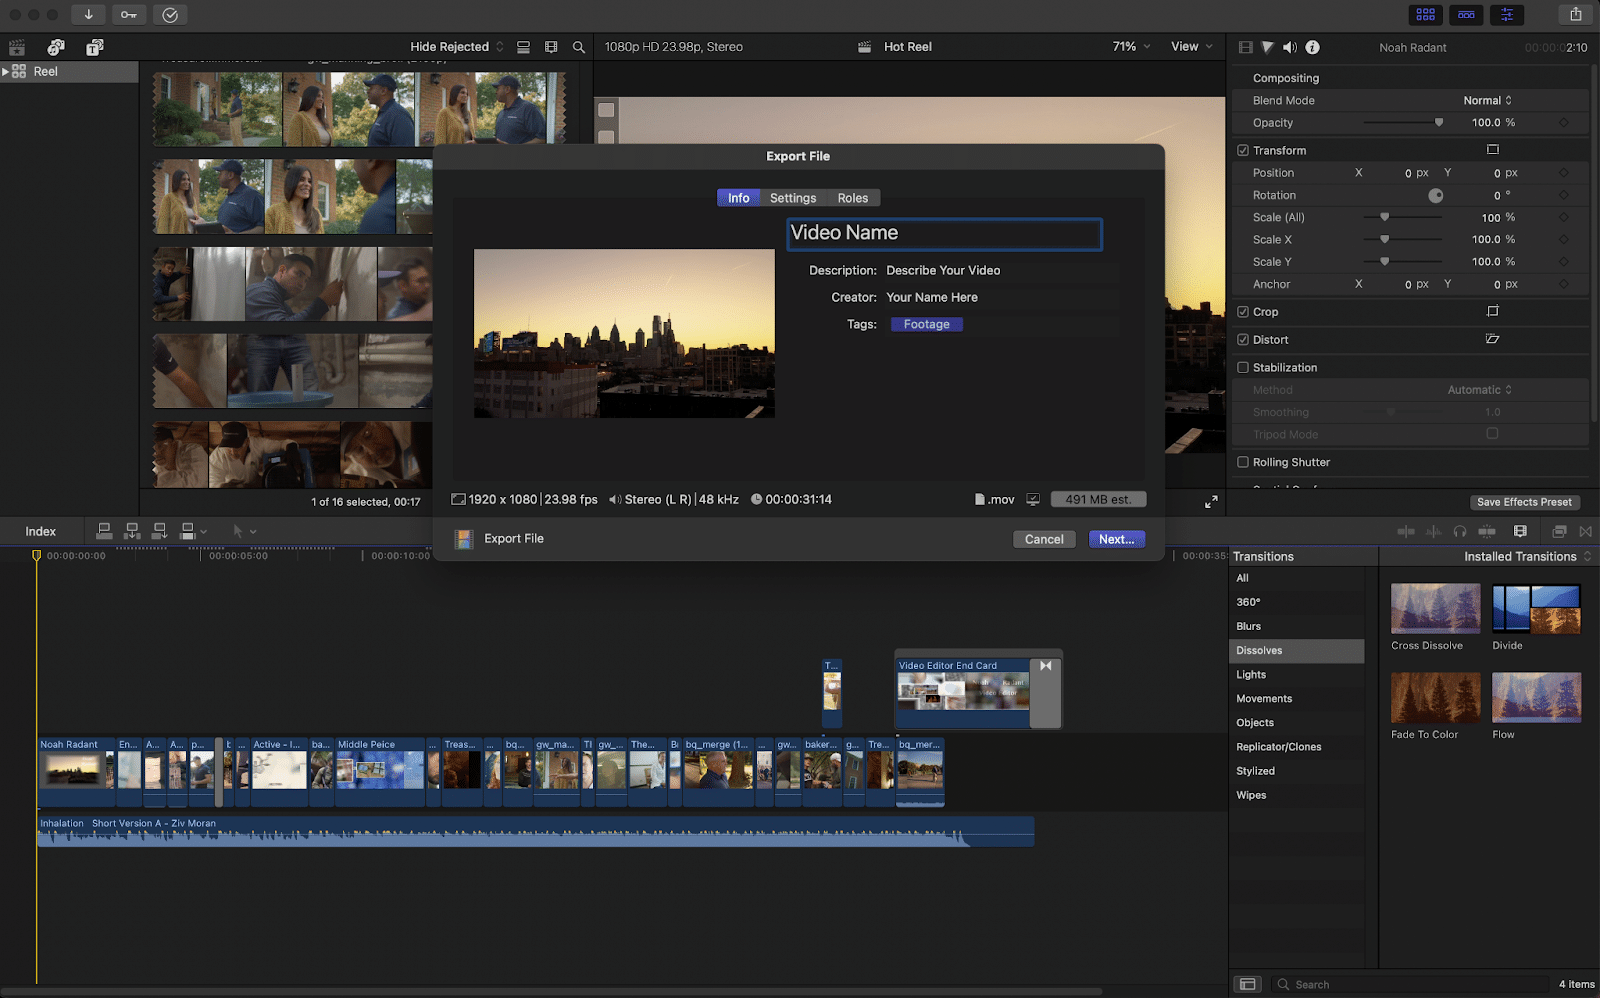Open the photos and audio sidebar icon

click(x=56, y=47)
